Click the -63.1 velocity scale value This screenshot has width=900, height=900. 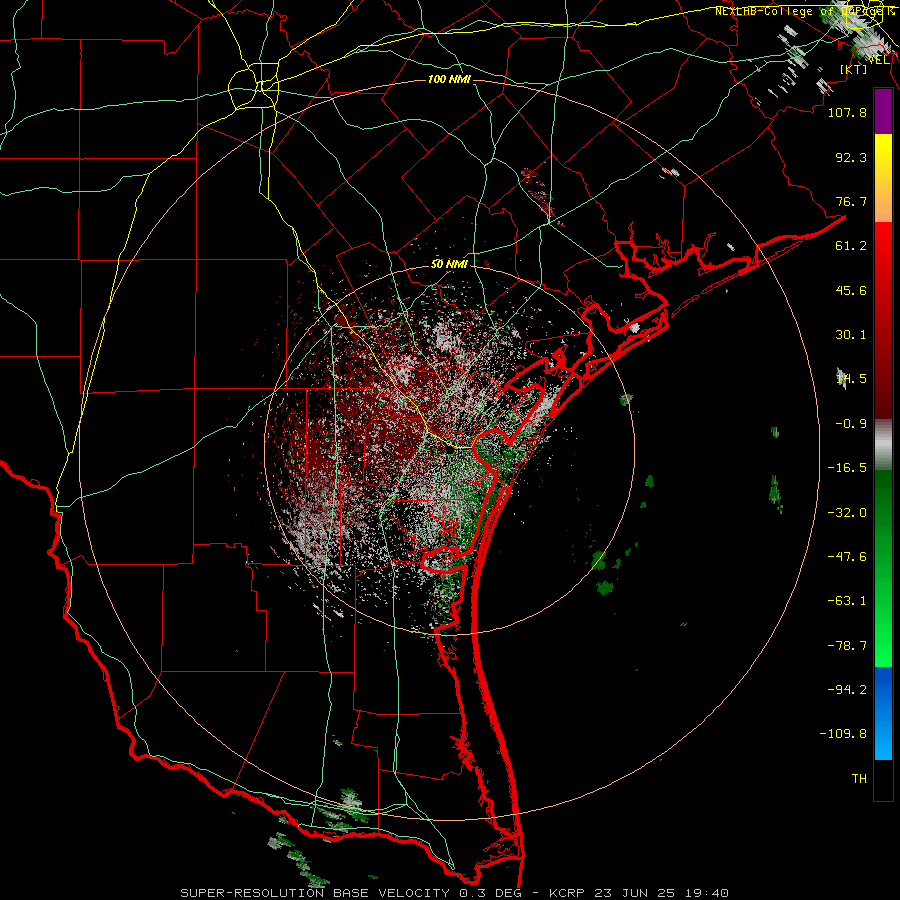(847, 601)
